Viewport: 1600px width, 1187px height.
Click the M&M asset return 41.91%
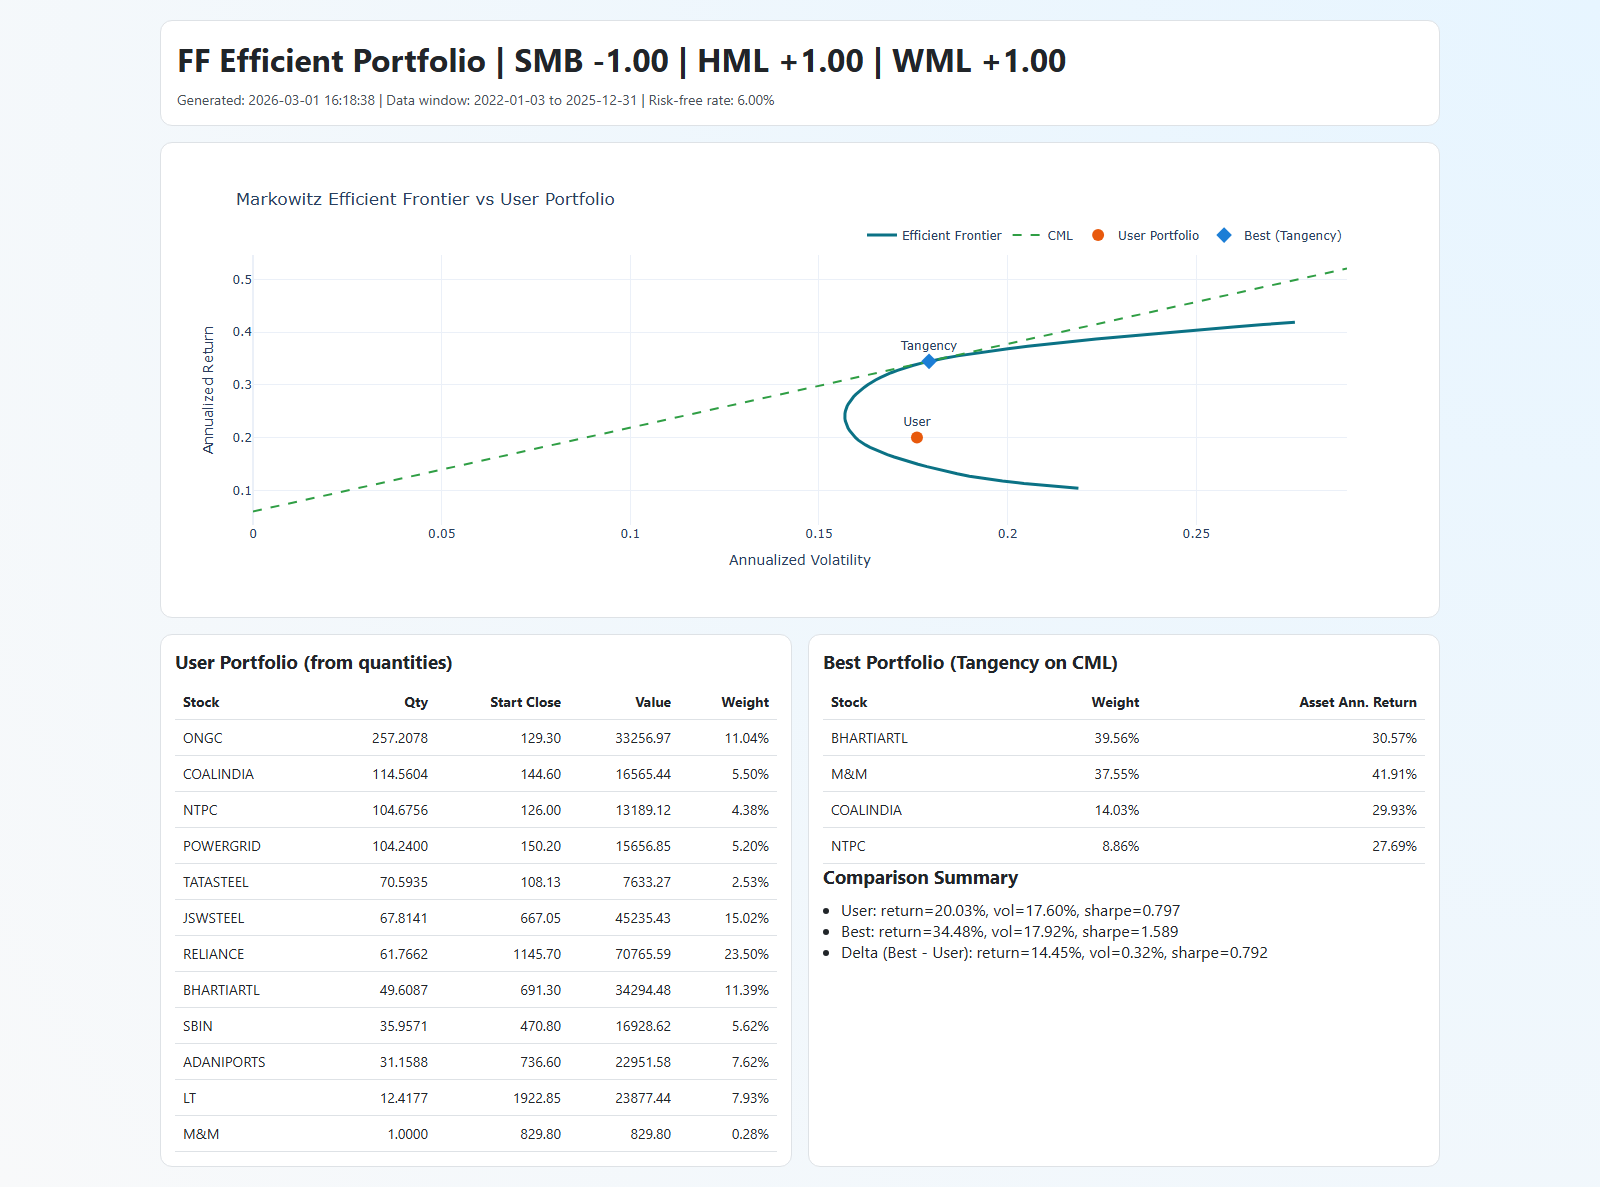tap(1395, 774)
